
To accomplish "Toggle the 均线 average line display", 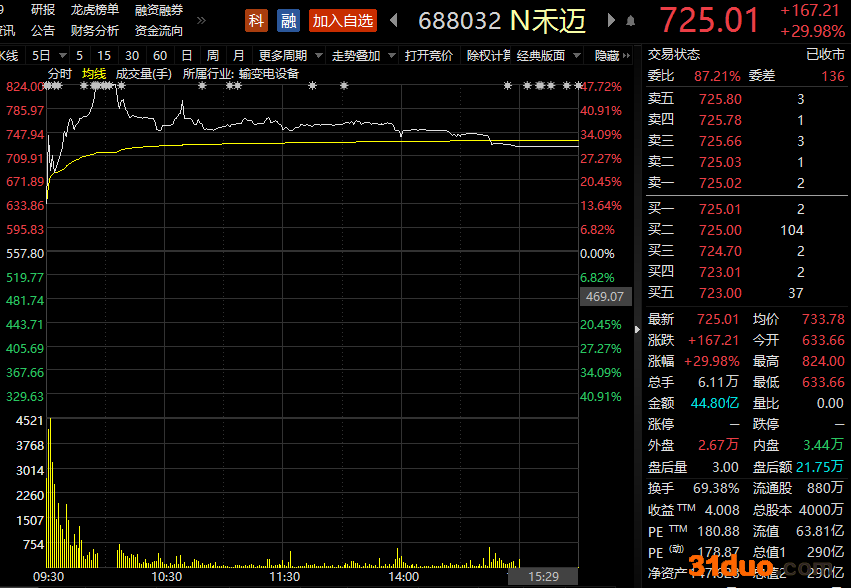I will coord(94,73).
